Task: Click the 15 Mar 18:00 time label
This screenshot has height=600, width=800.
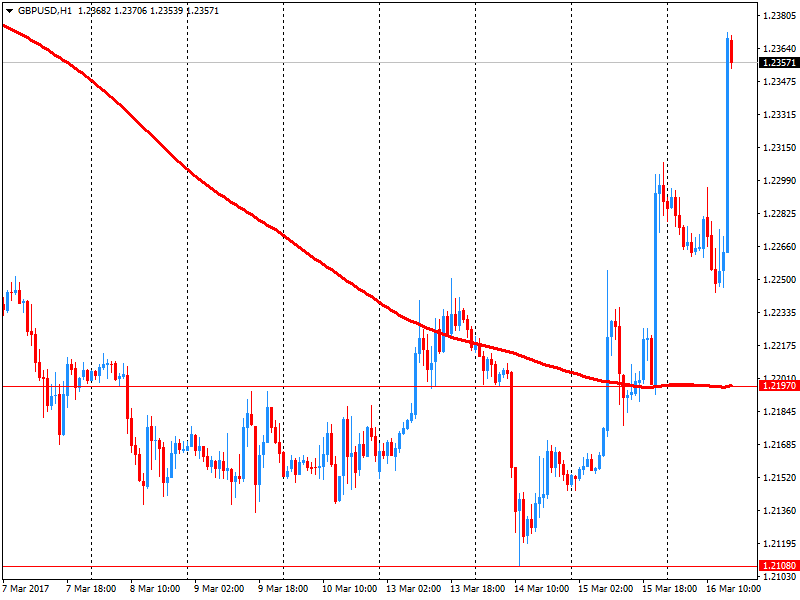Action: tap(669, 589)
